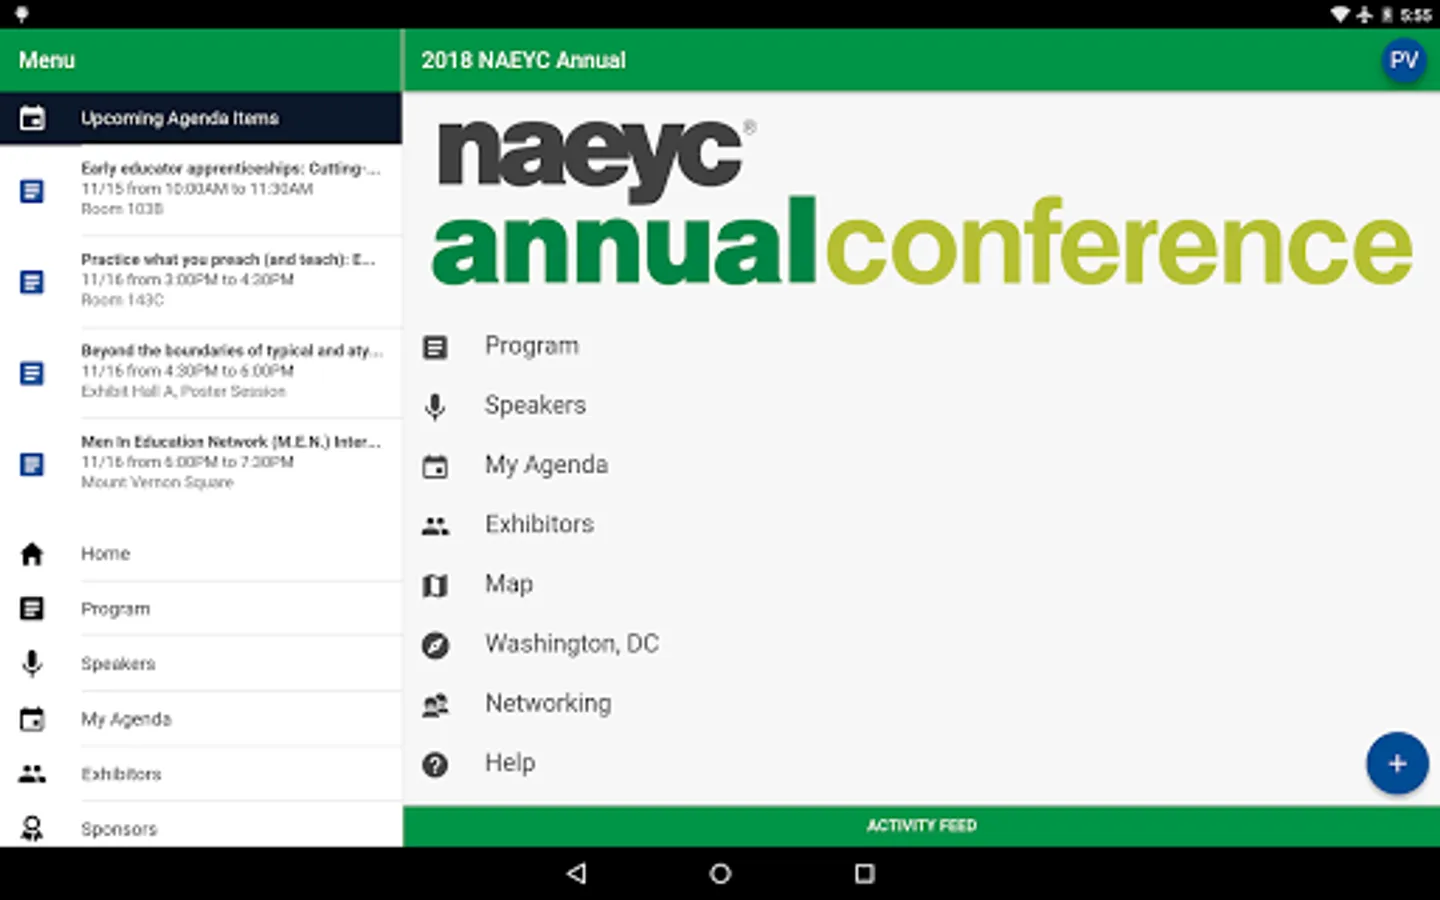1440x900 pixels.
Task: Click the Sponsors ribbon icon in side menu
Action: pyautogui.click(x=32, y=829)
